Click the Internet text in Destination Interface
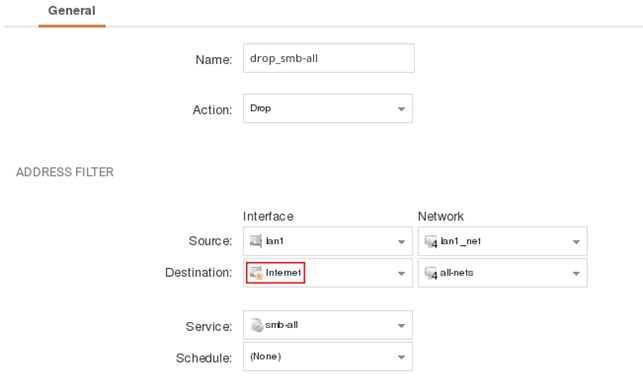643x388 pixels. pos(283,273)
